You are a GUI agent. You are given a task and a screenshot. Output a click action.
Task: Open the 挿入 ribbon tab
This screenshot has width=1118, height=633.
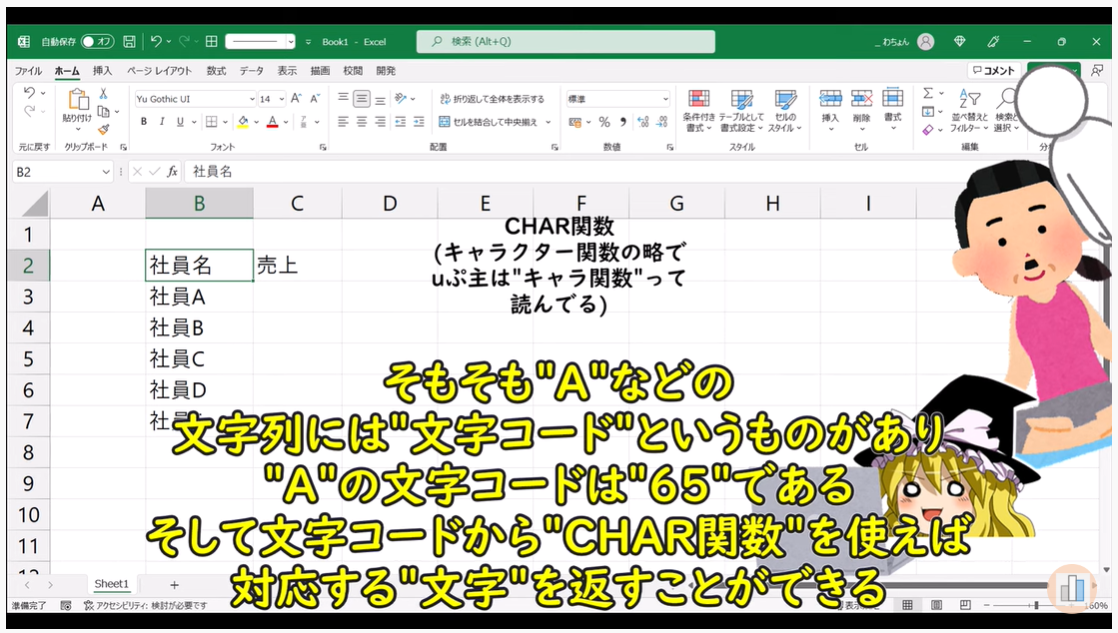click(102, 71)
